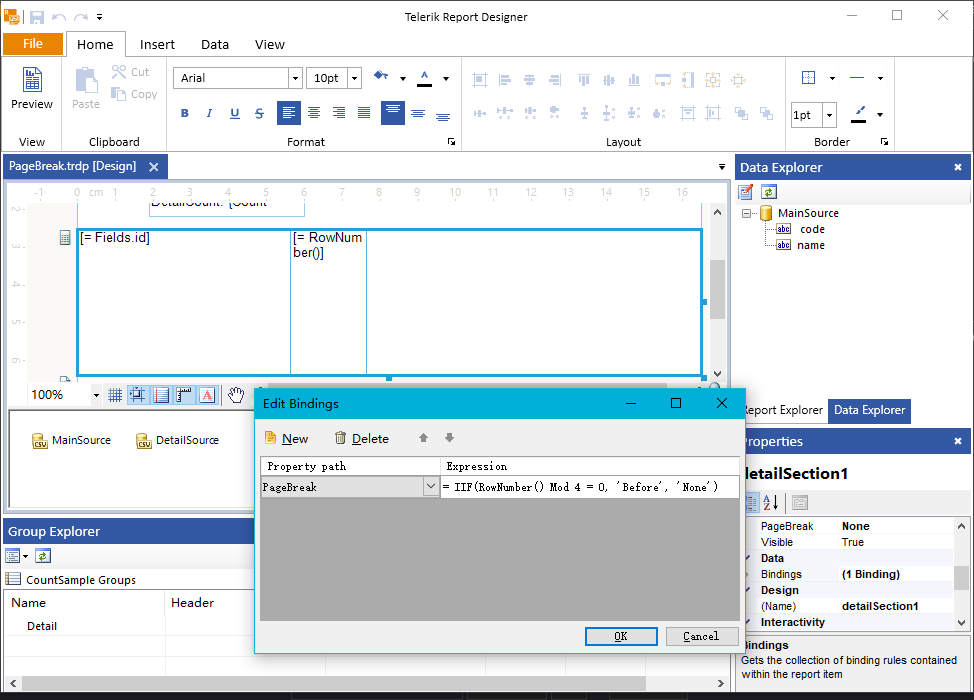This screenshot has height=700, width=974.
Task: Toggle Bold formatting
Action: 184,113
